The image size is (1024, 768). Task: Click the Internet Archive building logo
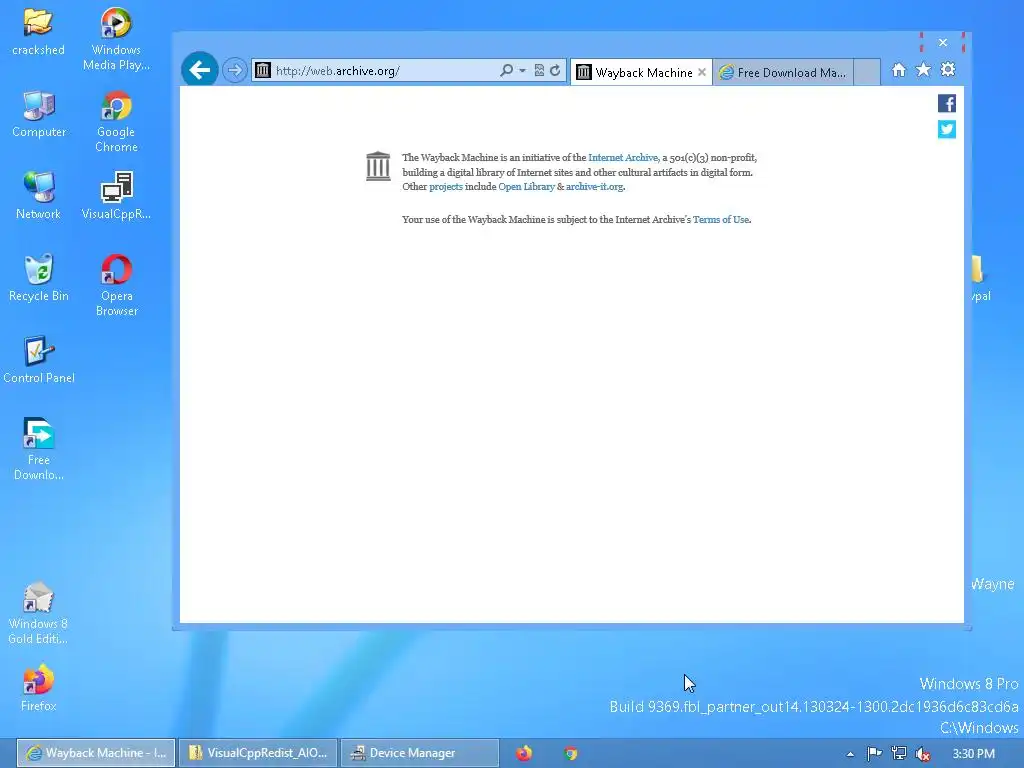[x=378, y=167]
